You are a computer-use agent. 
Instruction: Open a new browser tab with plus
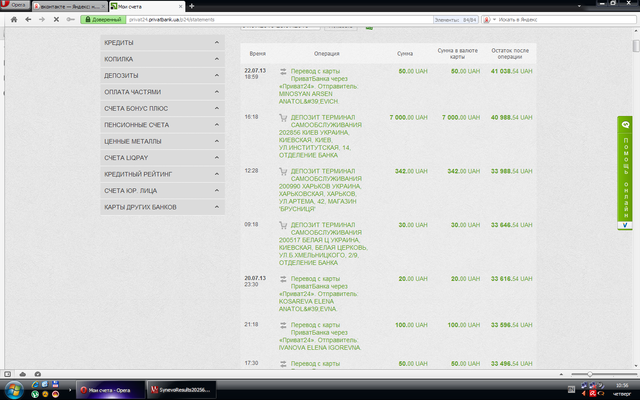tap(191, 6)
